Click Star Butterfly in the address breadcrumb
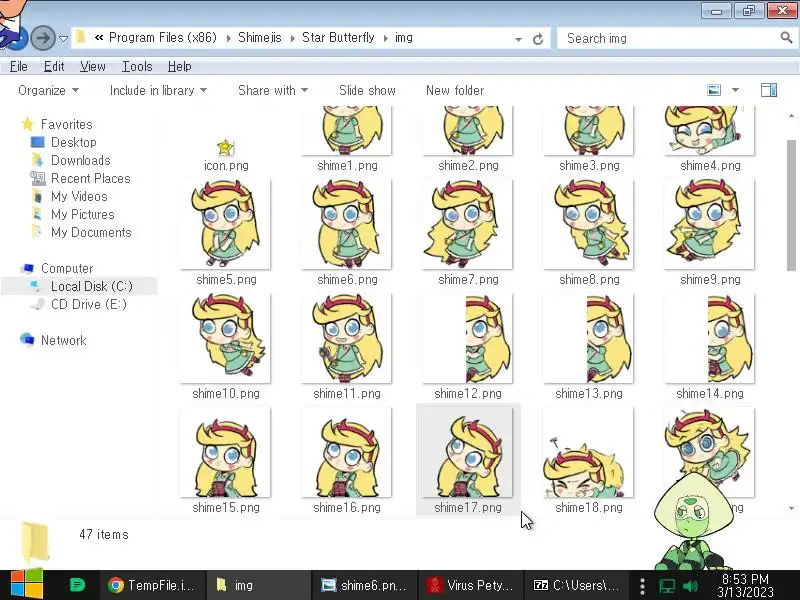800x600 pixels. click(x=338, y=38)
